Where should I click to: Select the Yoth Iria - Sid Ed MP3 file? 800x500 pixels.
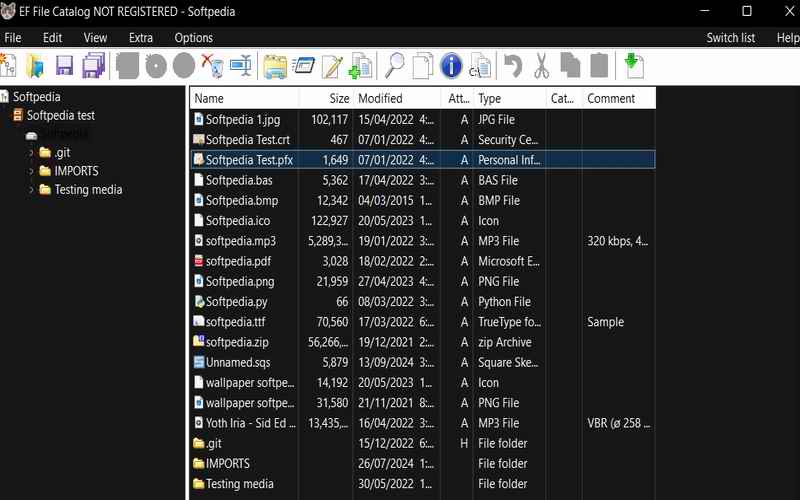click(x=423, y=423)
